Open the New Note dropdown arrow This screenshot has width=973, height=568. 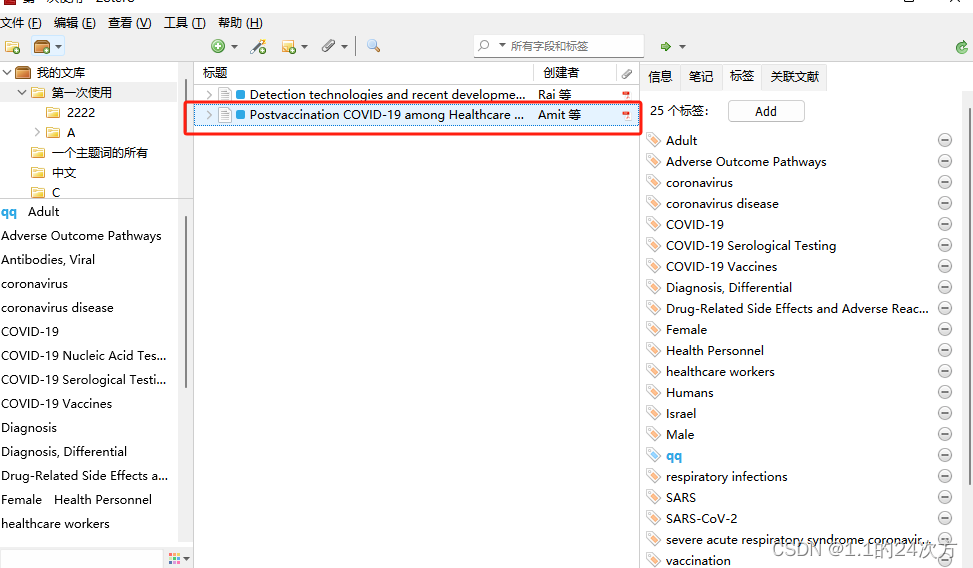304,47
